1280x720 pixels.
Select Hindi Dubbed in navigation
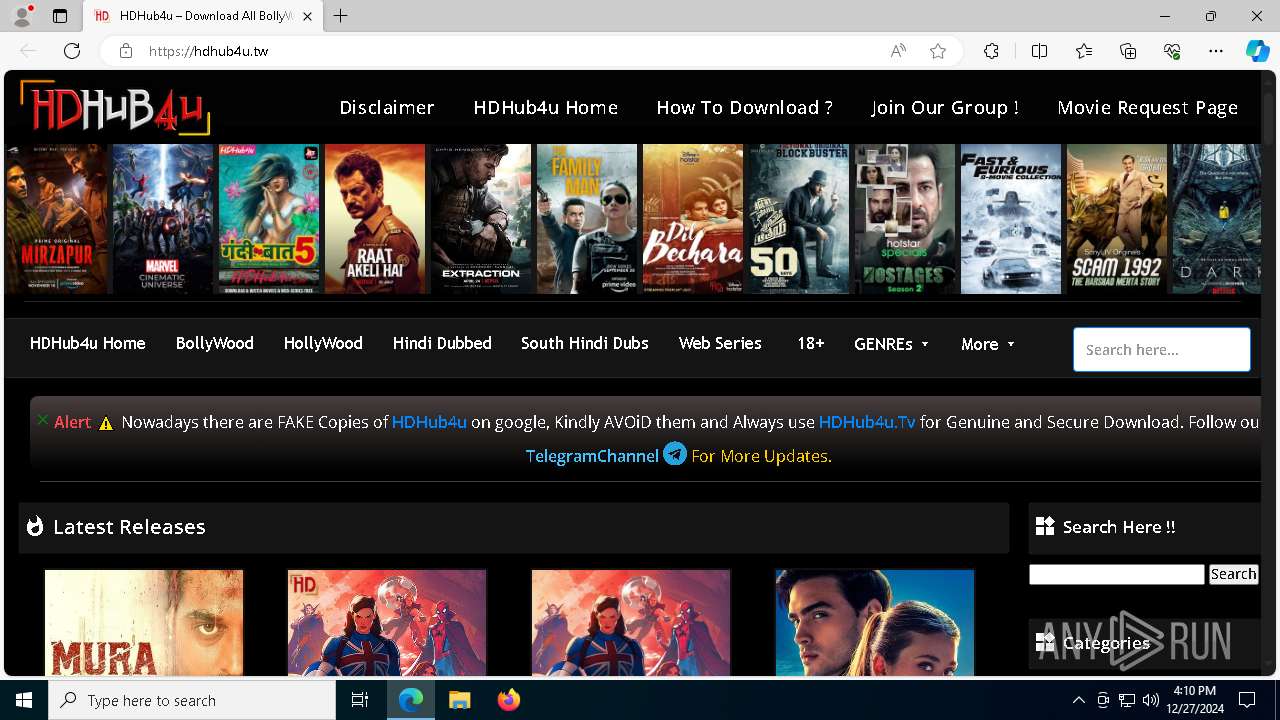coord(442,343)
